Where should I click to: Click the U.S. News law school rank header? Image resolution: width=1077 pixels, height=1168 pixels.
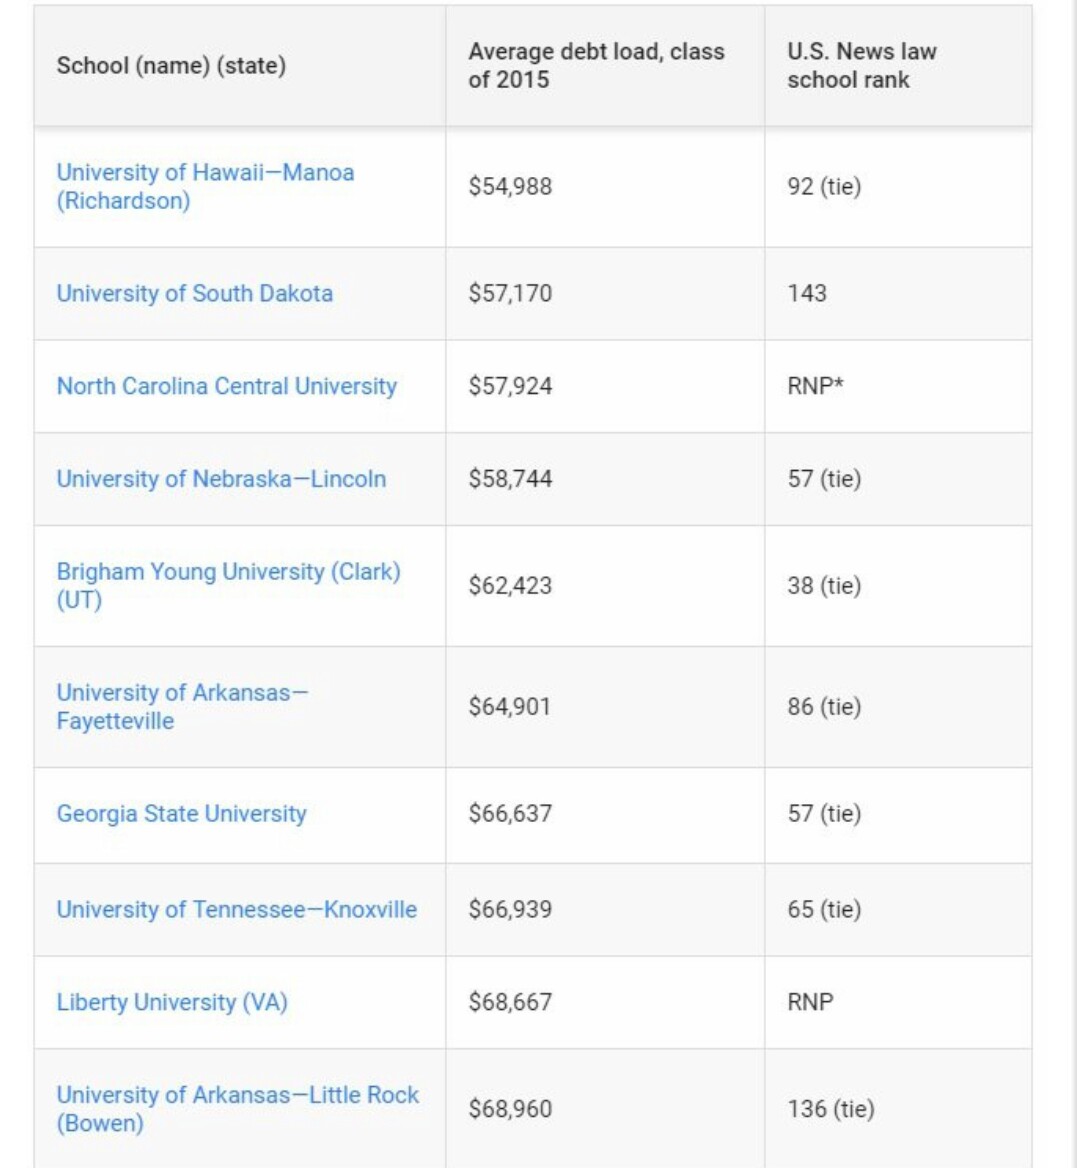click(861, 66)
